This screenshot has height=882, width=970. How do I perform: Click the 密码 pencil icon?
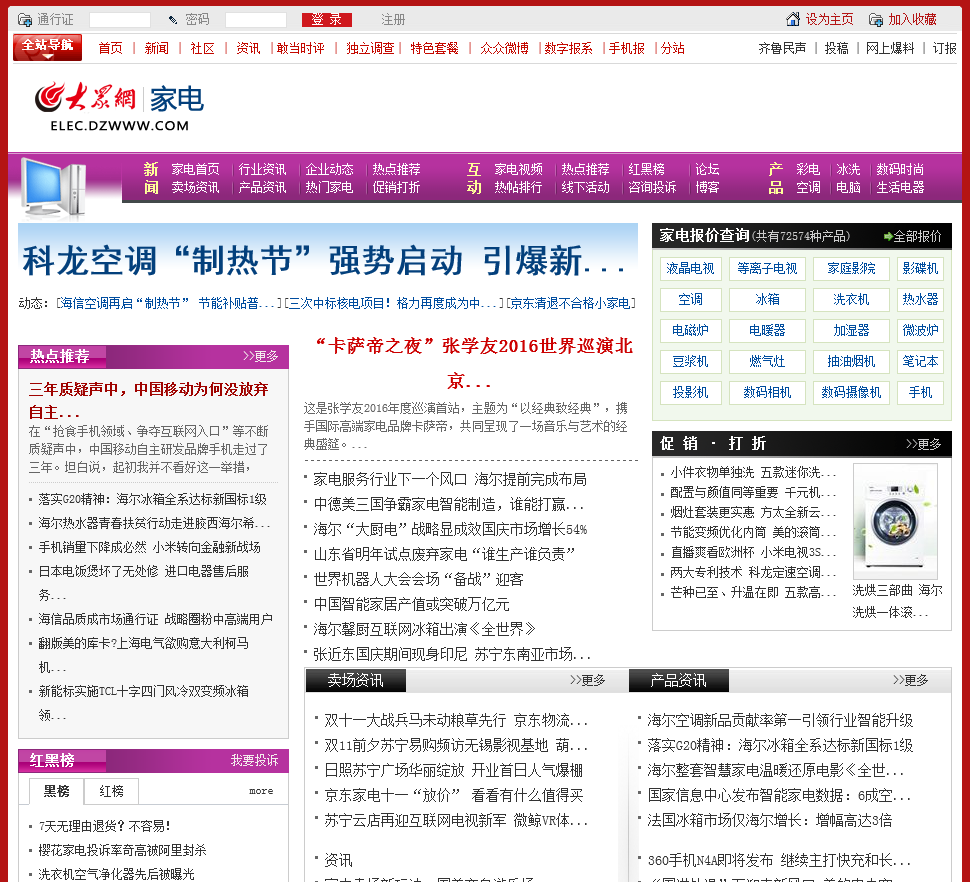coord(173,20)
